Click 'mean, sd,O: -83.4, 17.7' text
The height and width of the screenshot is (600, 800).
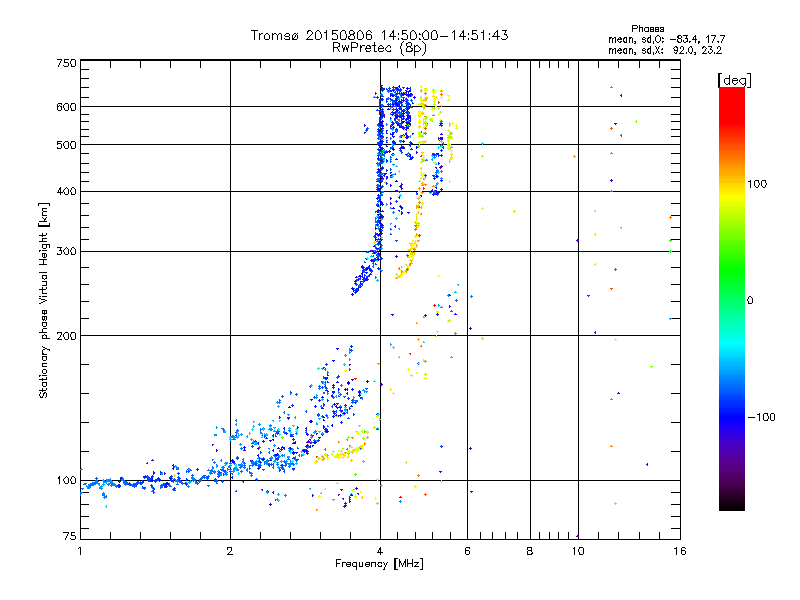pos(666,39)
